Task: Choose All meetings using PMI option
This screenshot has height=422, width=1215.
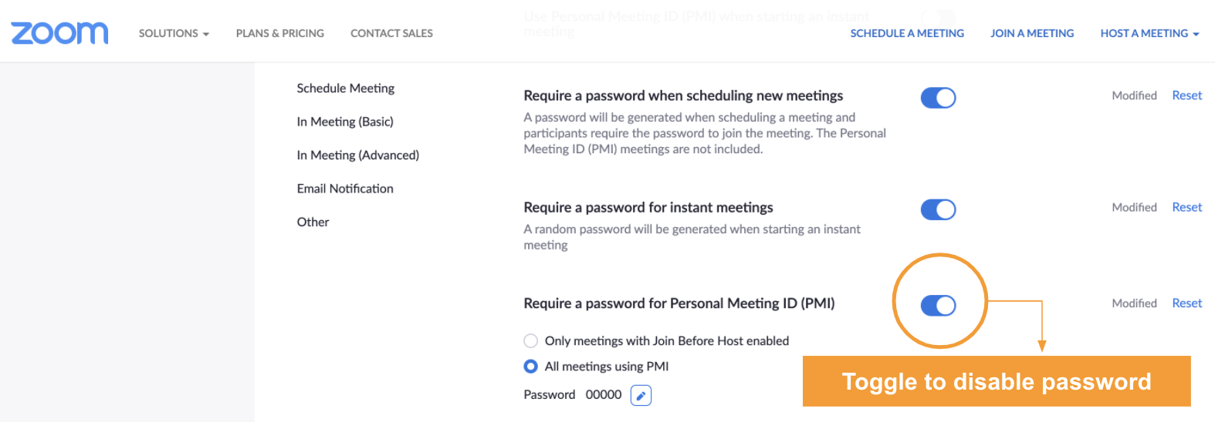Action: pos(531,366)
